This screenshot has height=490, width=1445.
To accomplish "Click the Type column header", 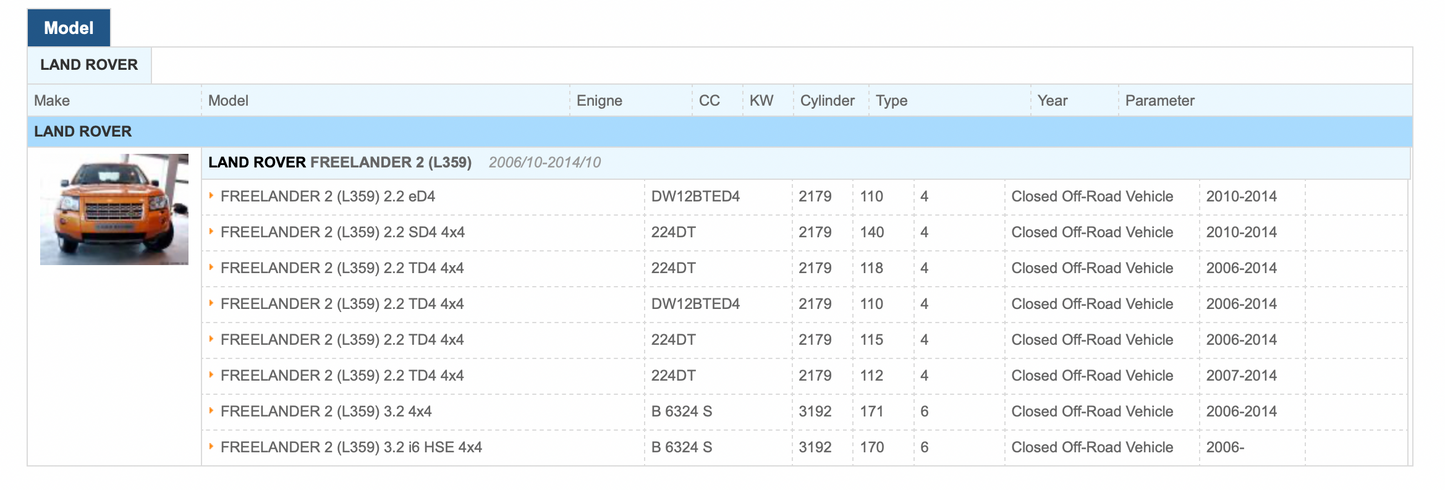I will pyautogui.click(x=892, y=100).
